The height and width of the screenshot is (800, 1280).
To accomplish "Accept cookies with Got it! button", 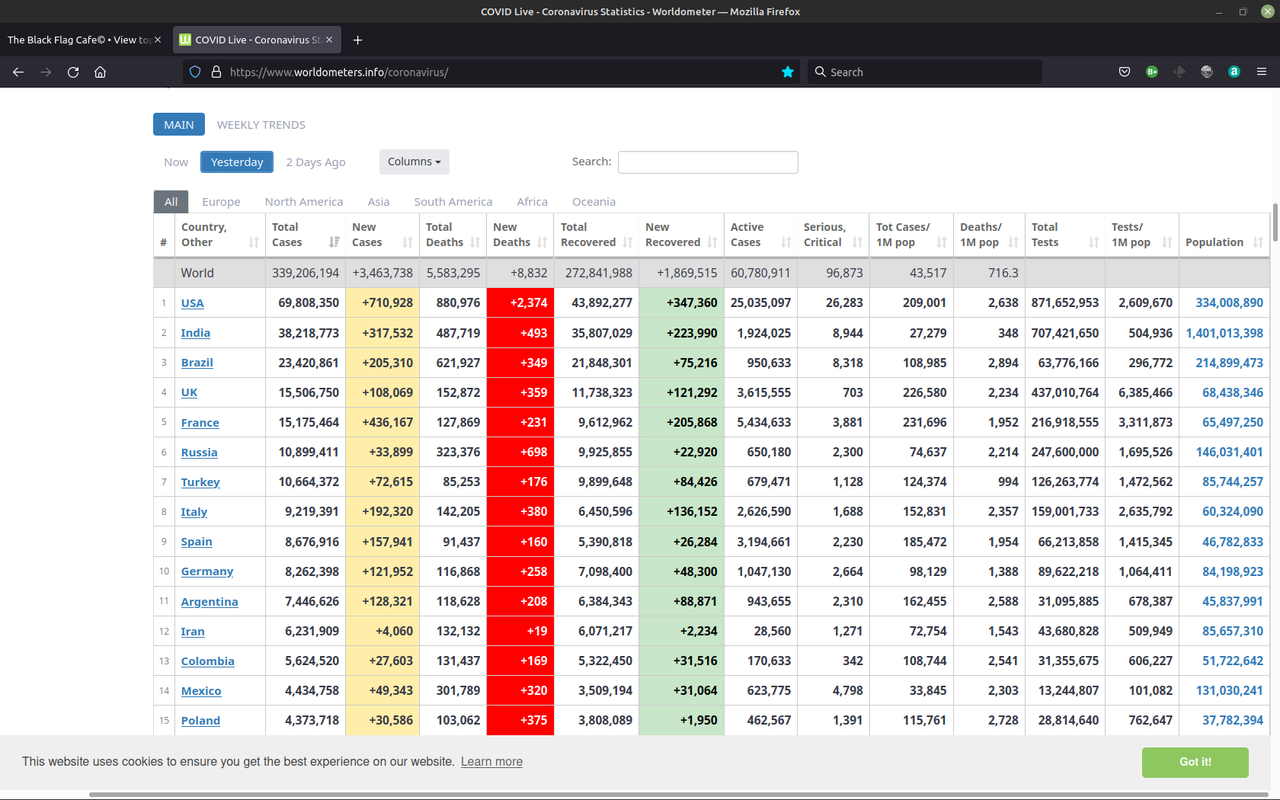I will [x=1195, y=762].
